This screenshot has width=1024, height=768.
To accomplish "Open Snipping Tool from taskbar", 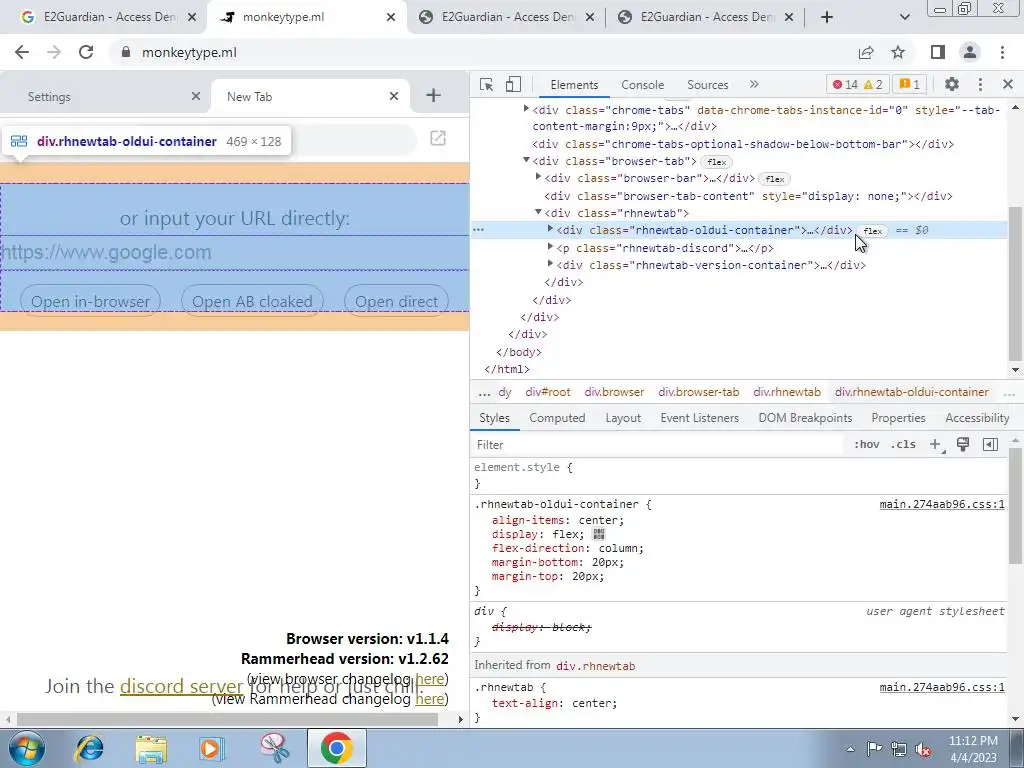I will [x=274, y=749].
